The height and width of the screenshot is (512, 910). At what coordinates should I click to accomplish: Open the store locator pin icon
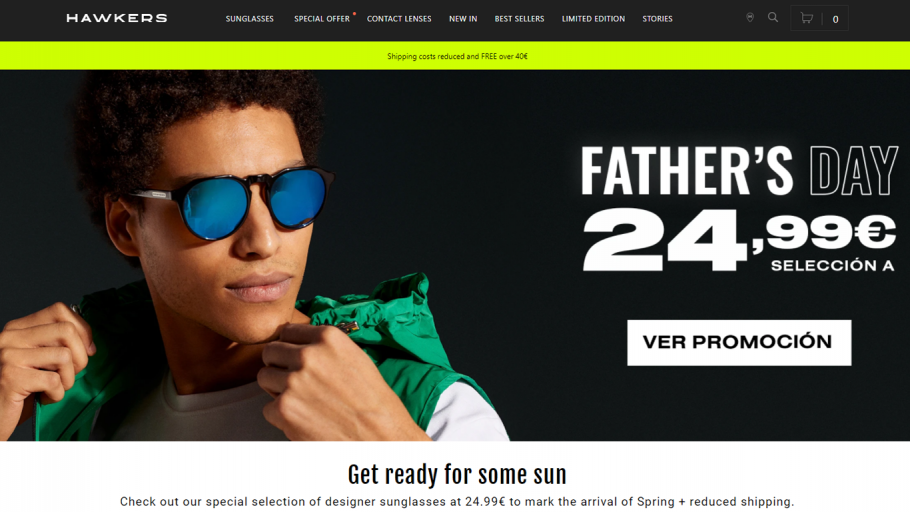750,17
